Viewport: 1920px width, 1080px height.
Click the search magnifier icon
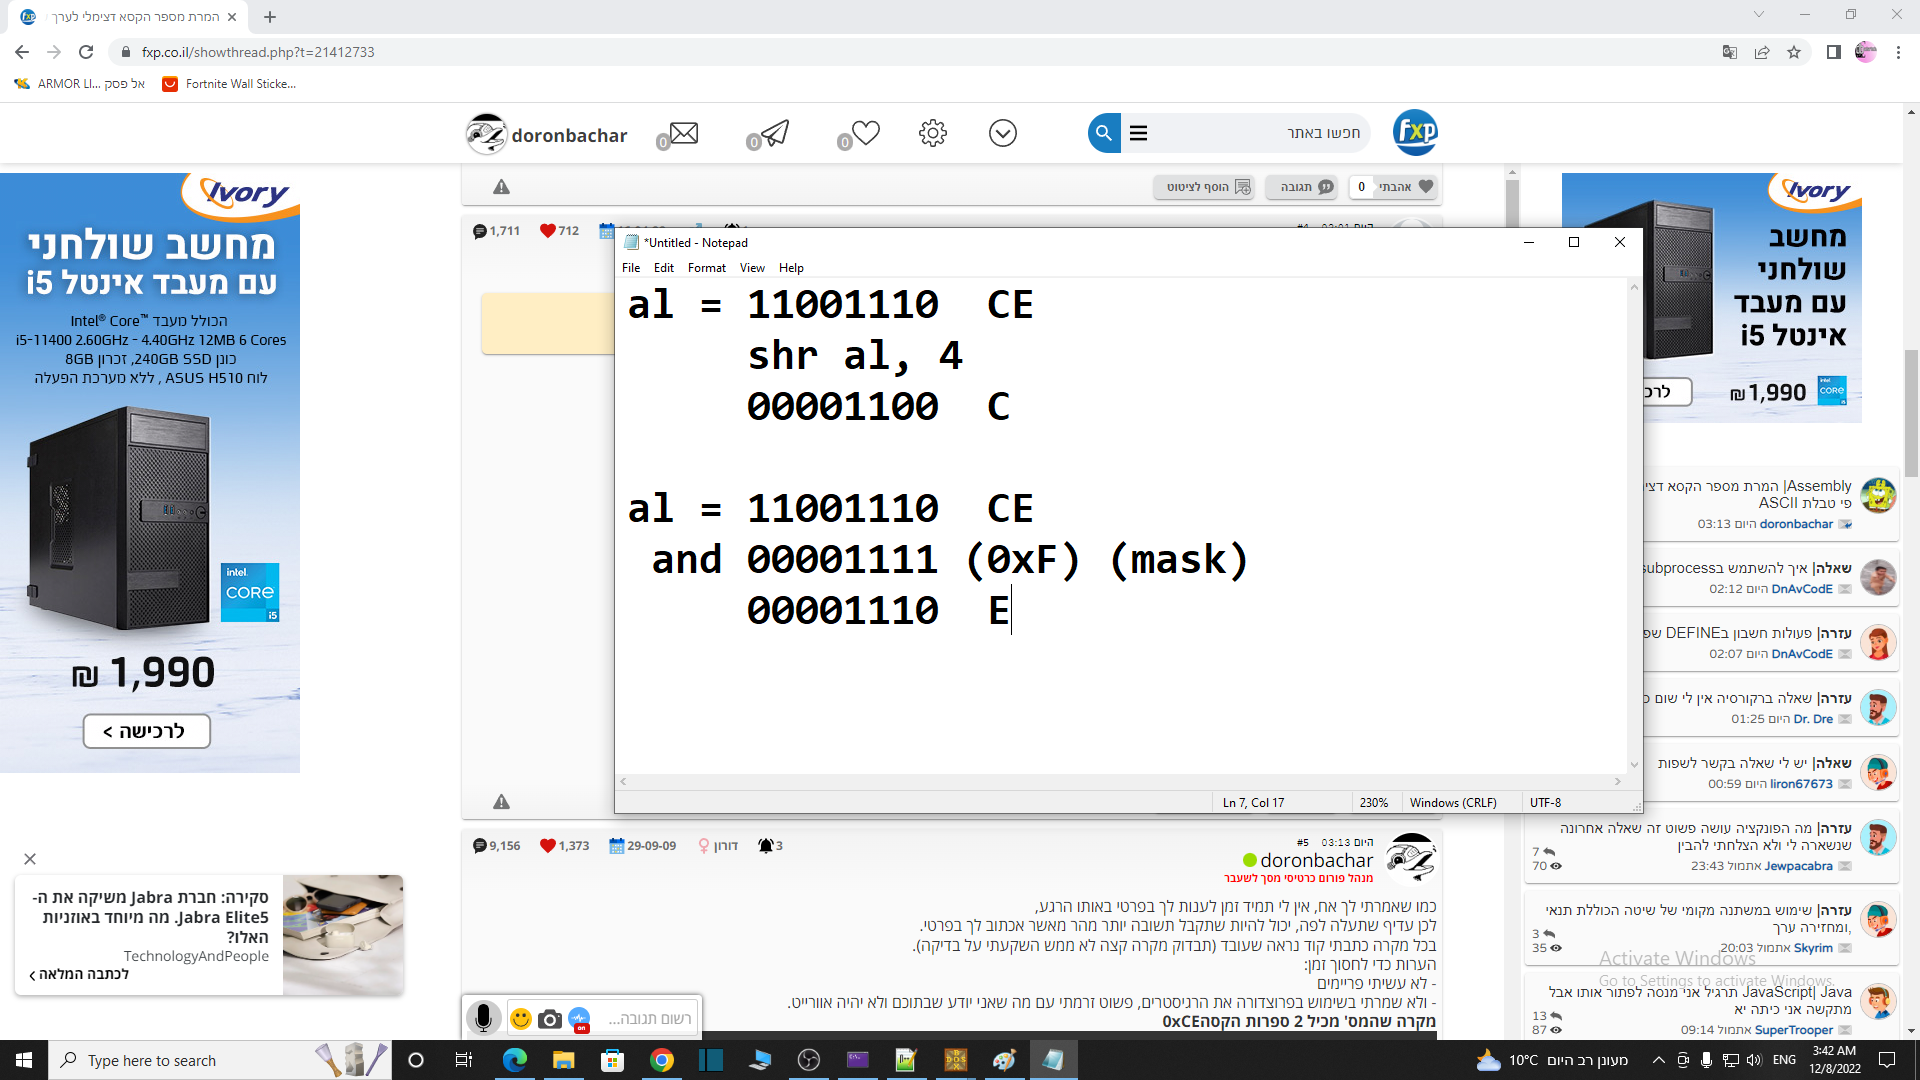pyautogui.click(x=1103, y=132)
